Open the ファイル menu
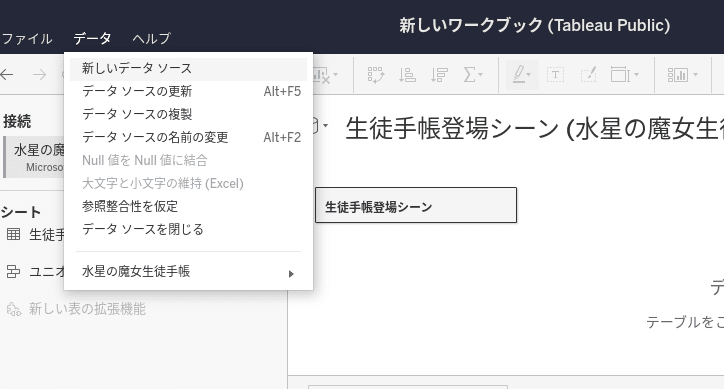724x389 pixels. [27, 38]
